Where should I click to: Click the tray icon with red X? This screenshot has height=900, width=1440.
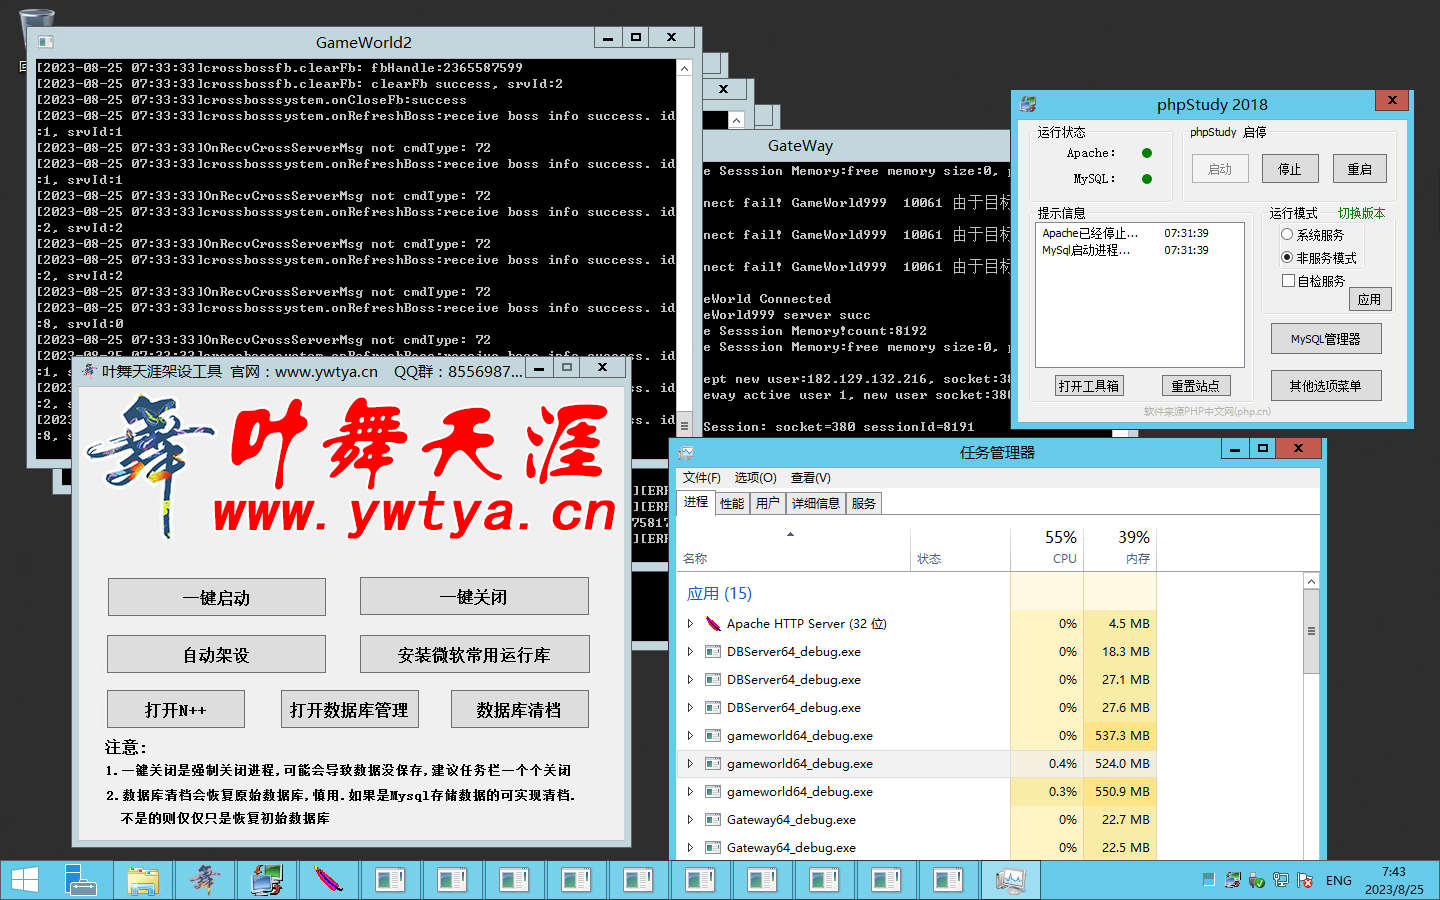(1304, 880)
